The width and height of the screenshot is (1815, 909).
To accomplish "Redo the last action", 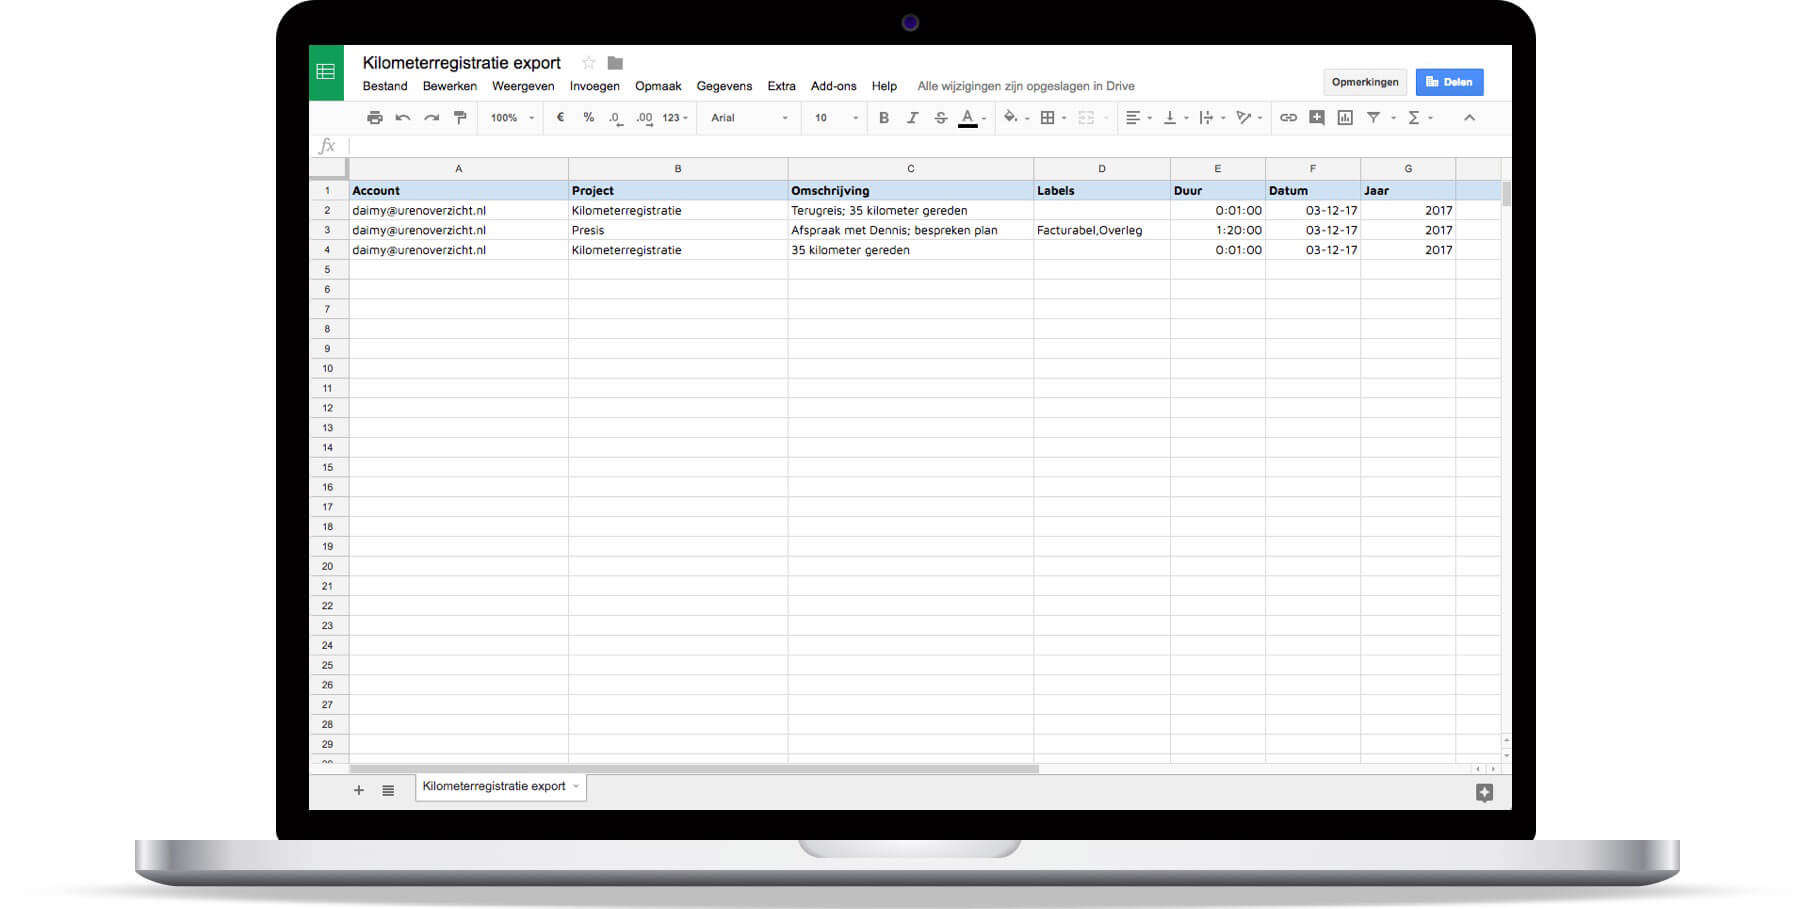I will pos(431,118).
